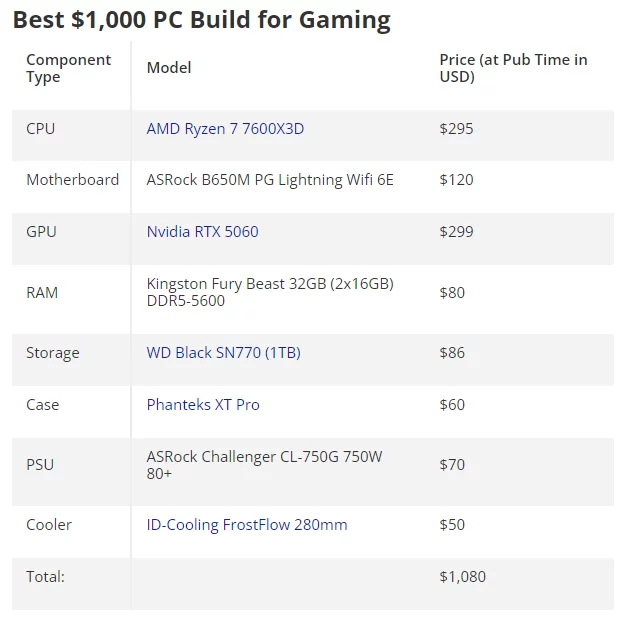Image resolution: width=635 pixels, height=629 pixels.
Task: Click the $299 GPU price cell
Action: (456, 232)
